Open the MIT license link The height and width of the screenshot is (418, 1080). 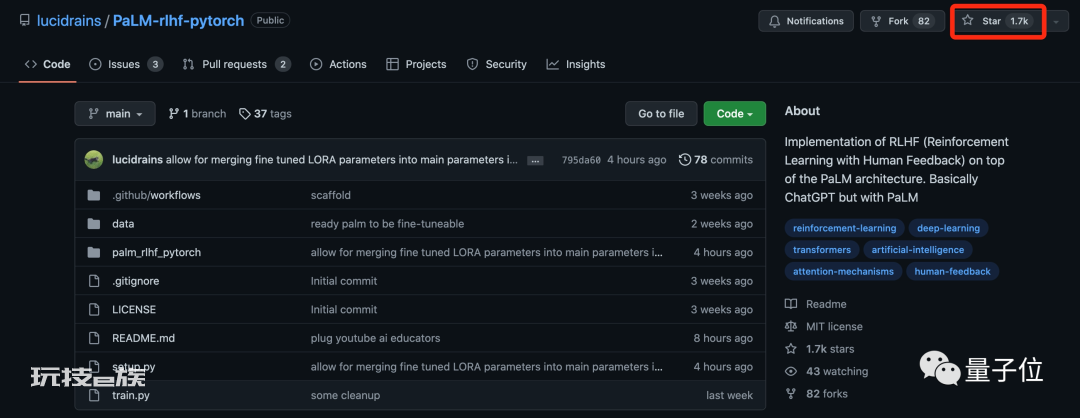824,326
